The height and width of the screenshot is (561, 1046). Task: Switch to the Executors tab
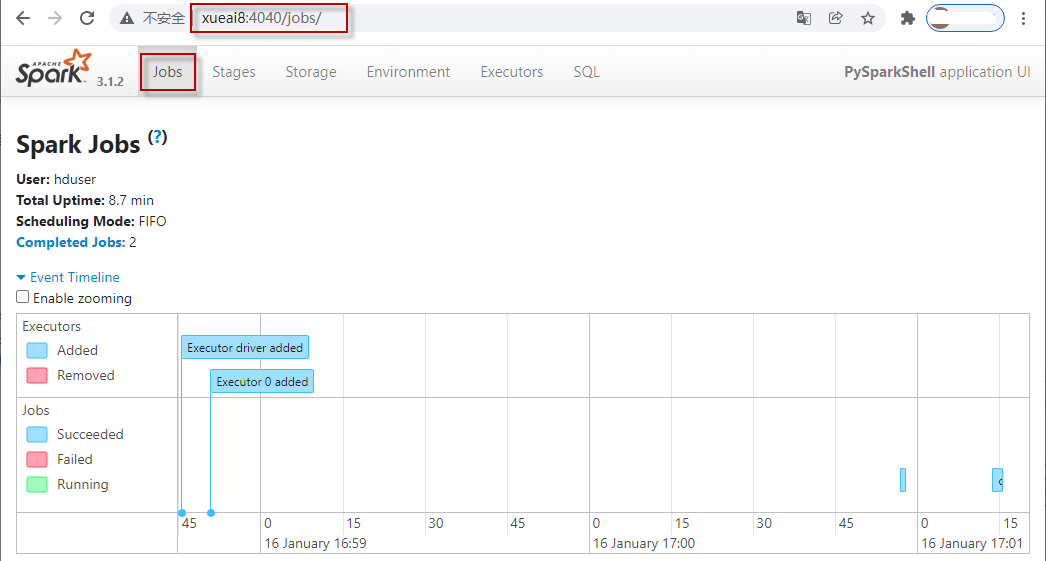(x=511, y=72)
